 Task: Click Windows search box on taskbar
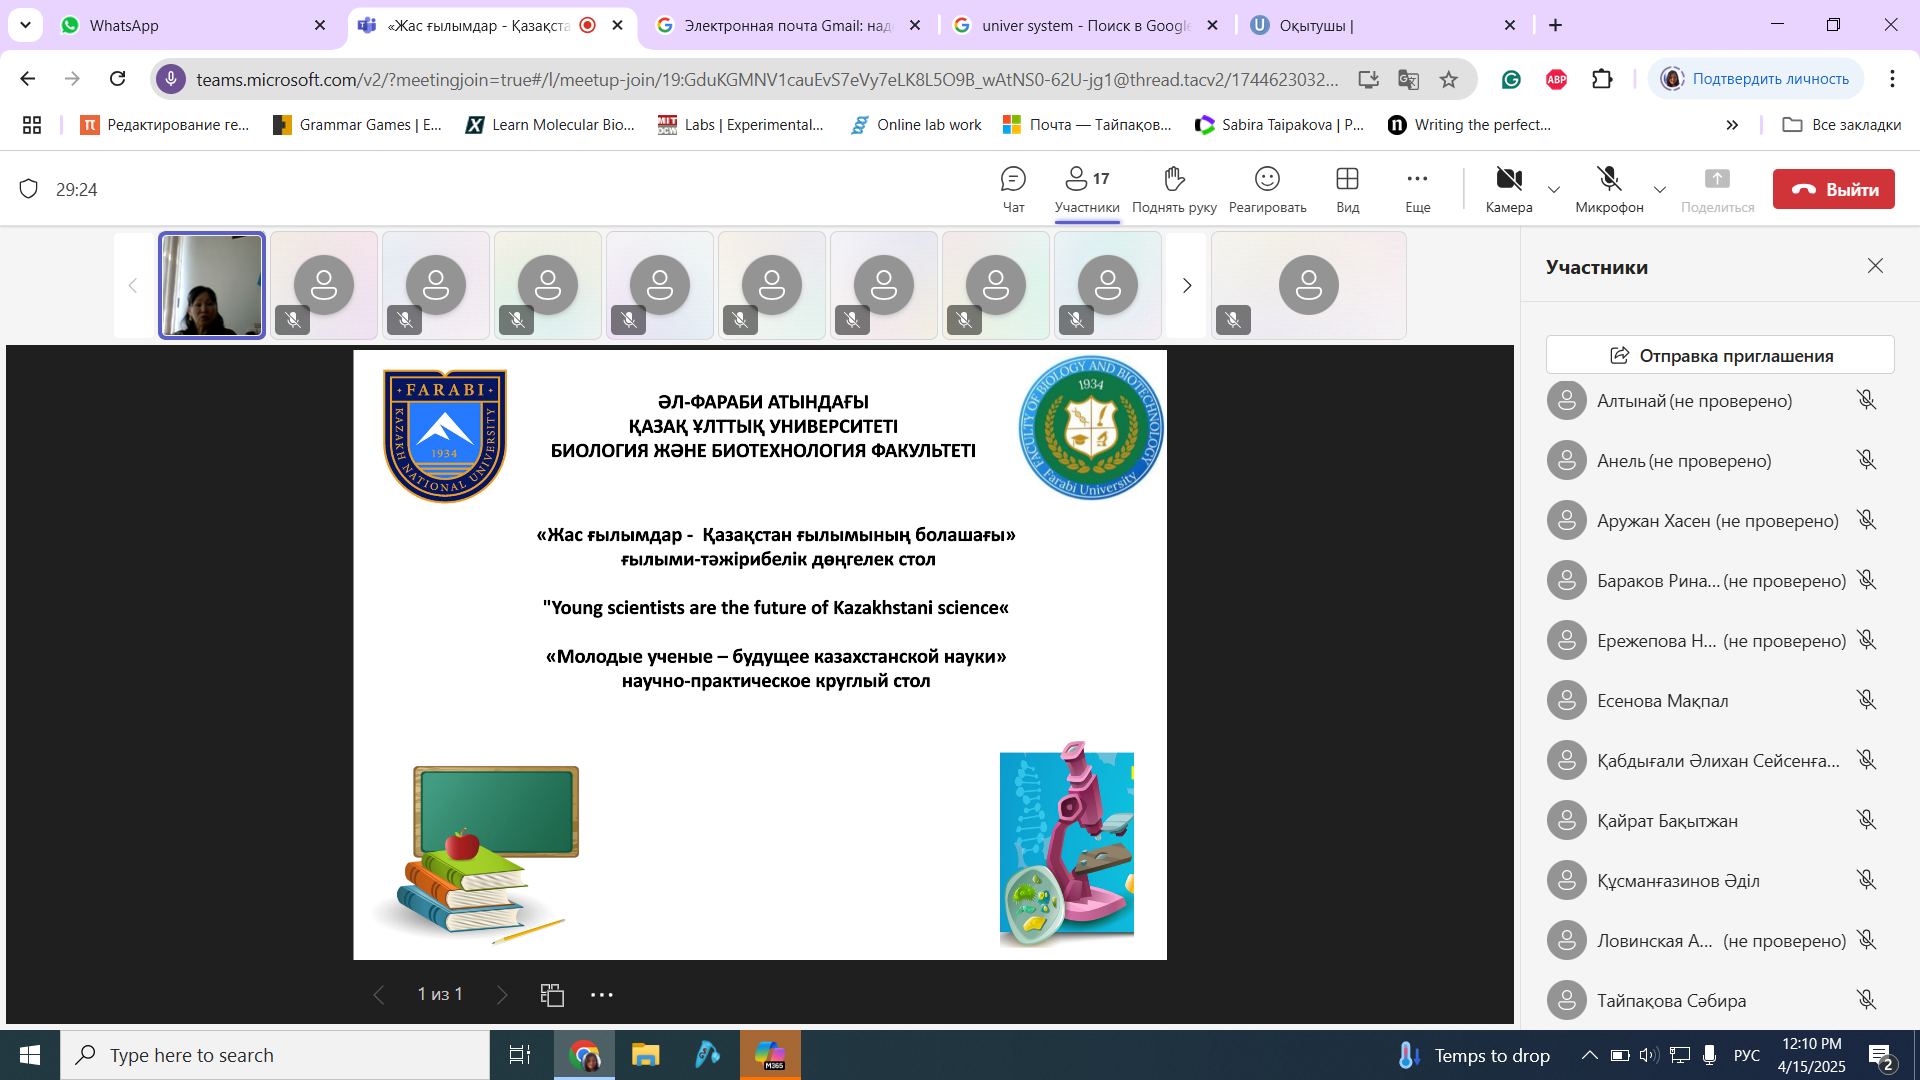pyautogui.click(x=275, y=1055)
